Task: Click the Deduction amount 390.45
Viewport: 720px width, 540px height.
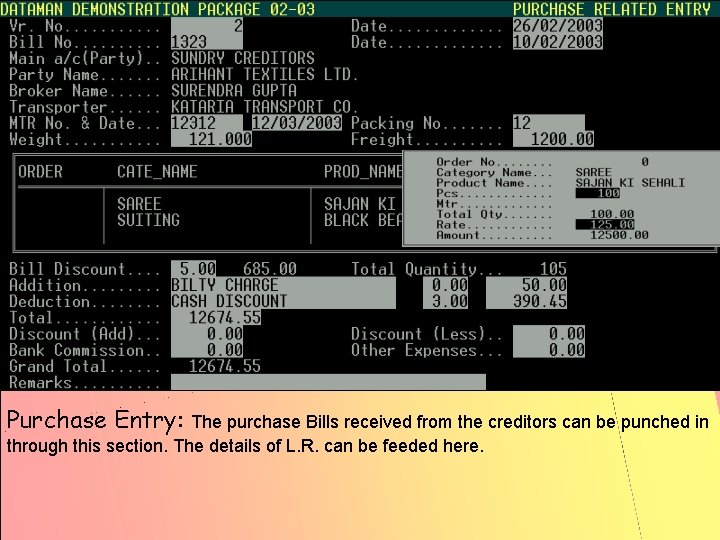Action: pos(526,301)
